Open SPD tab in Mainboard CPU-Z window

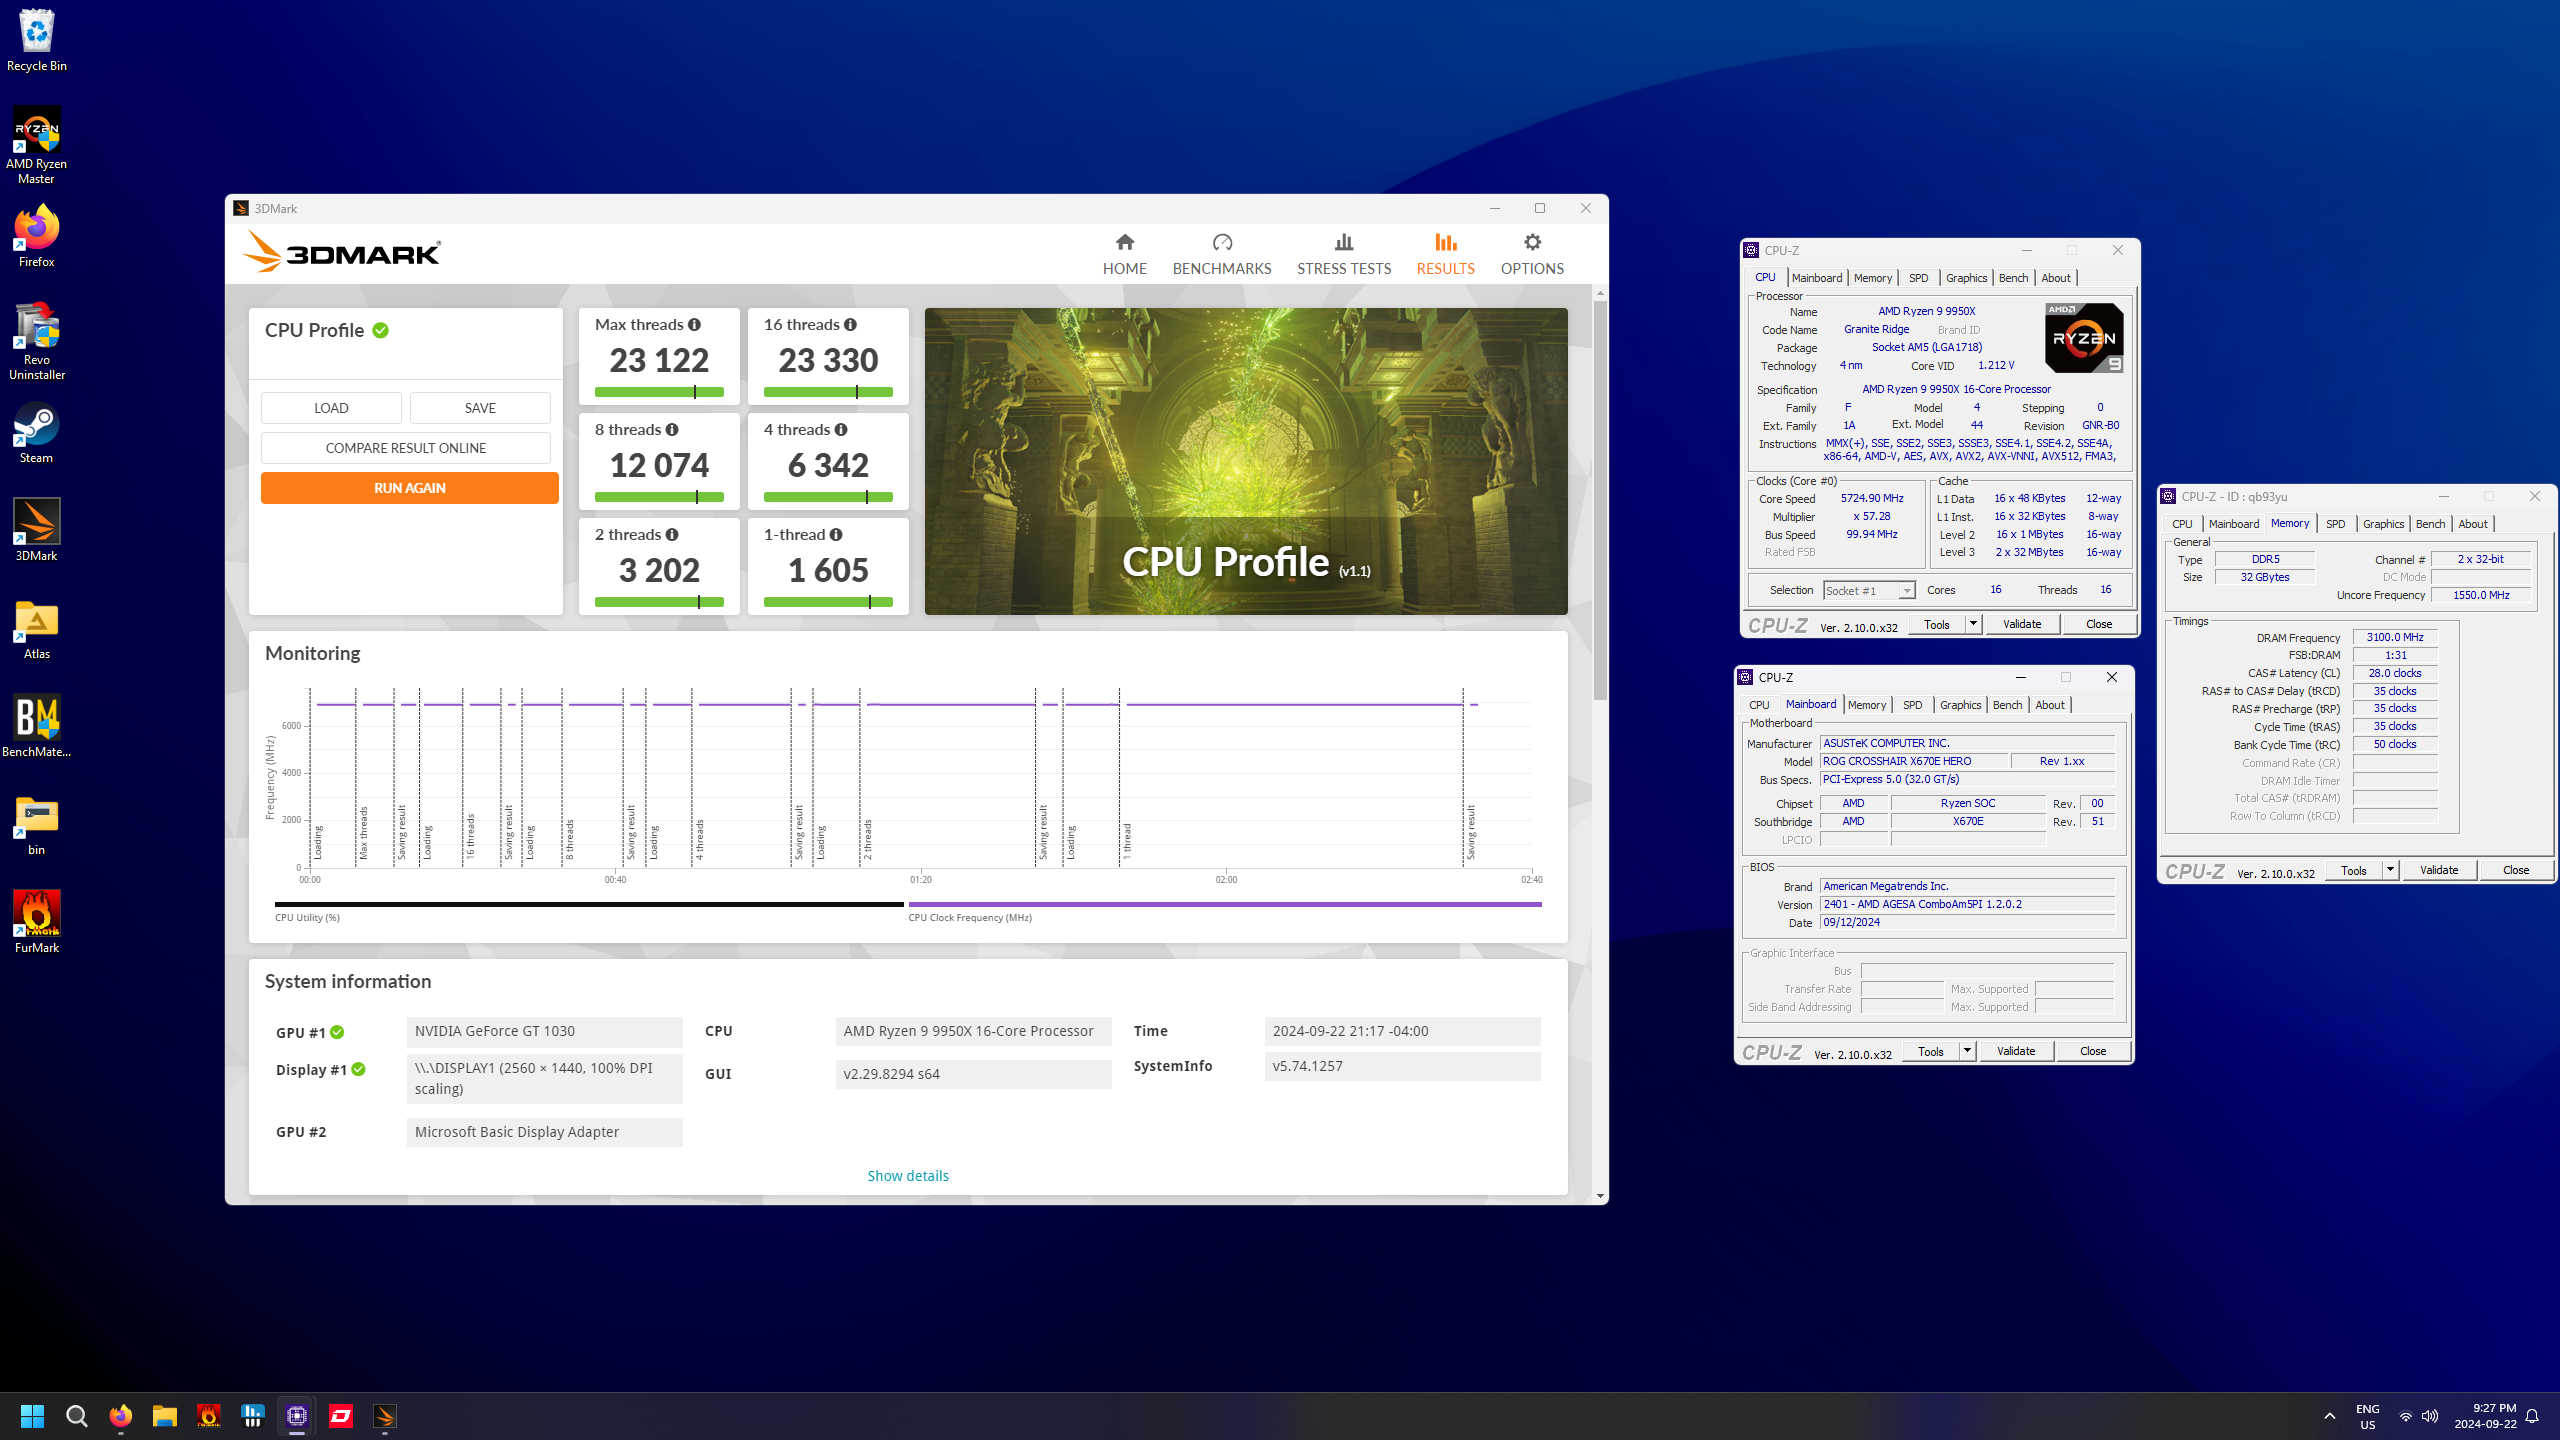coord(1912,705)
